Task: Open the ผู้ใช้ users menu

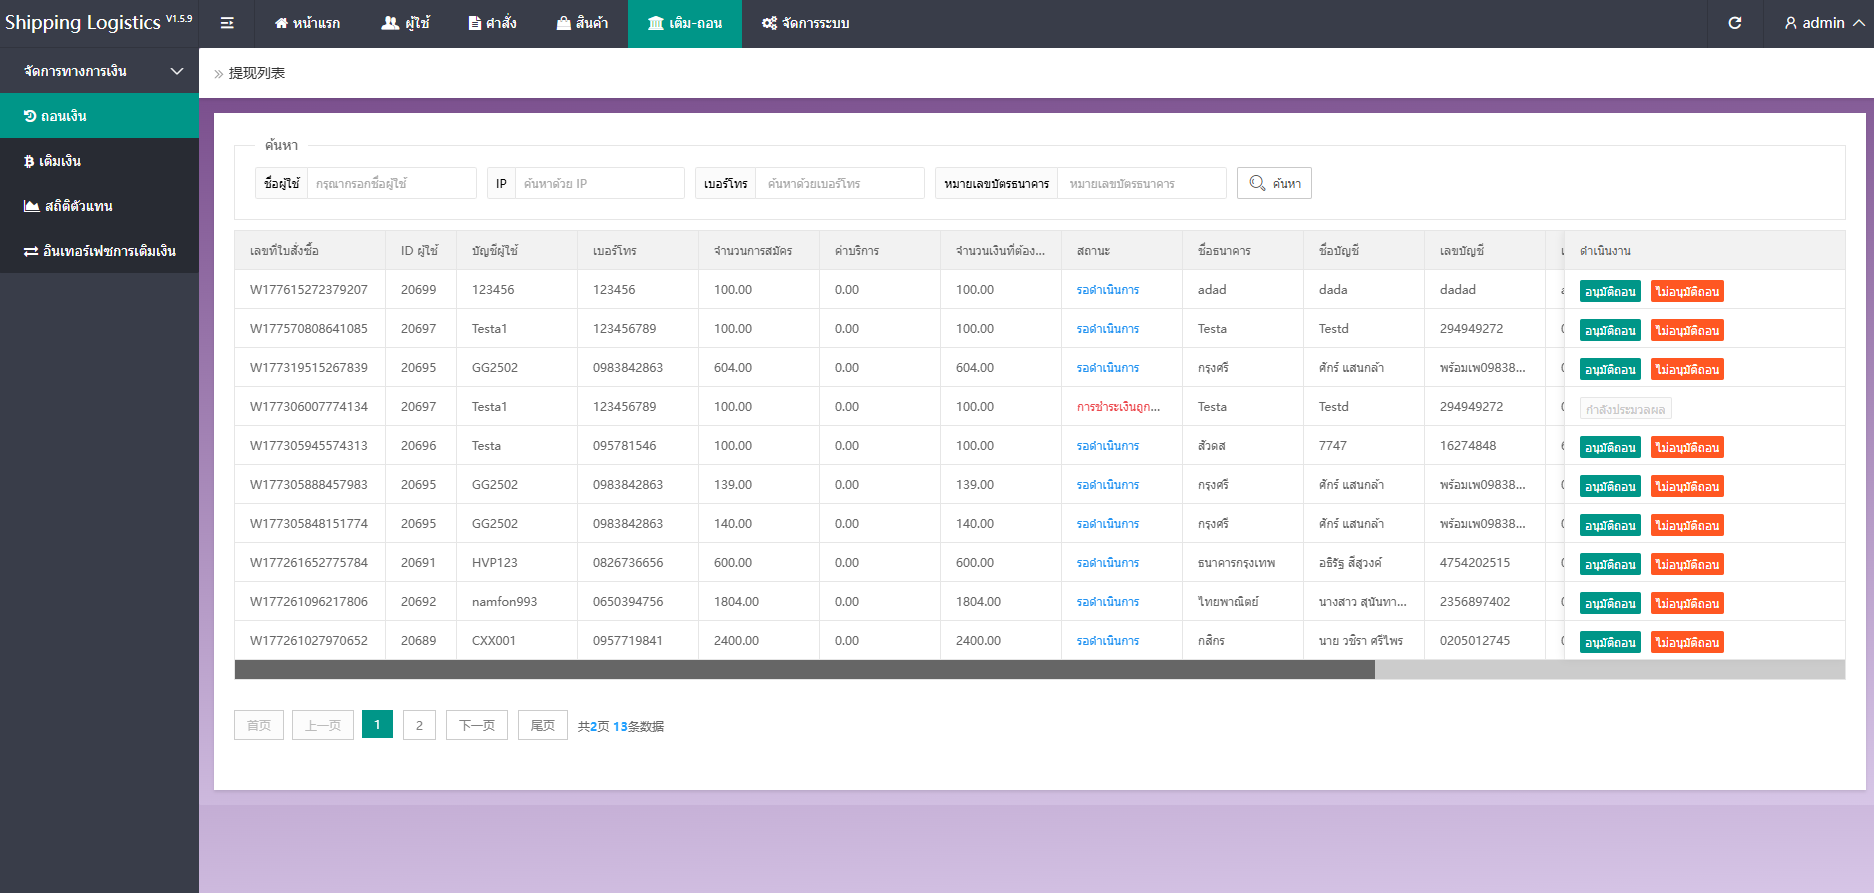Action: click(405, 23)
